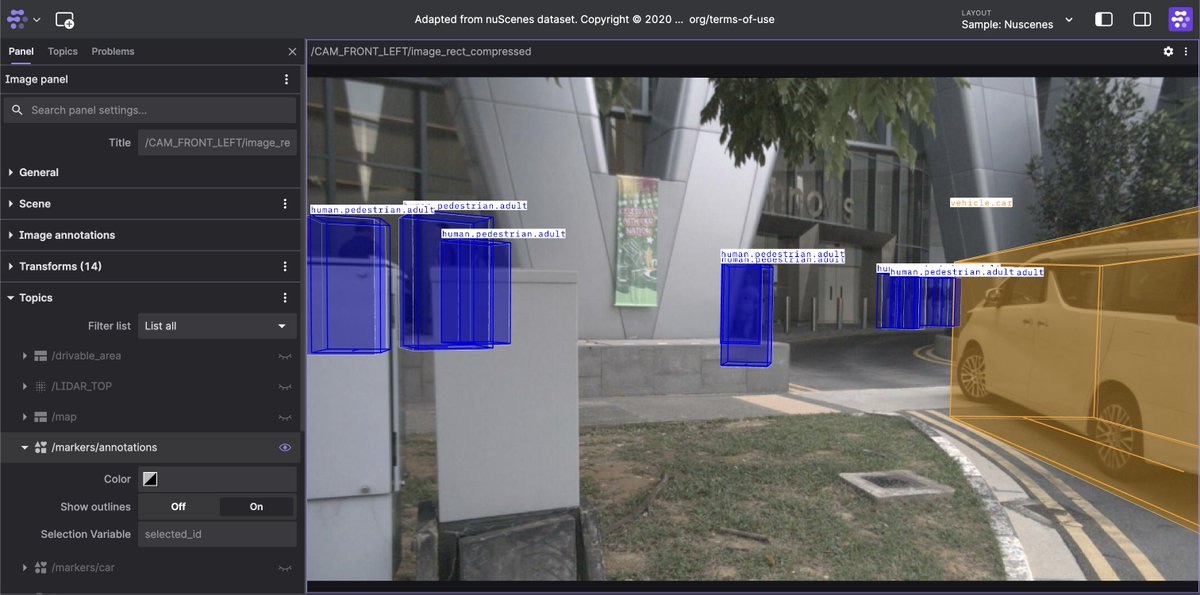Switch to the Topics tab
1200x595 pixels.
pyautogui.click(x=62, y=51)
